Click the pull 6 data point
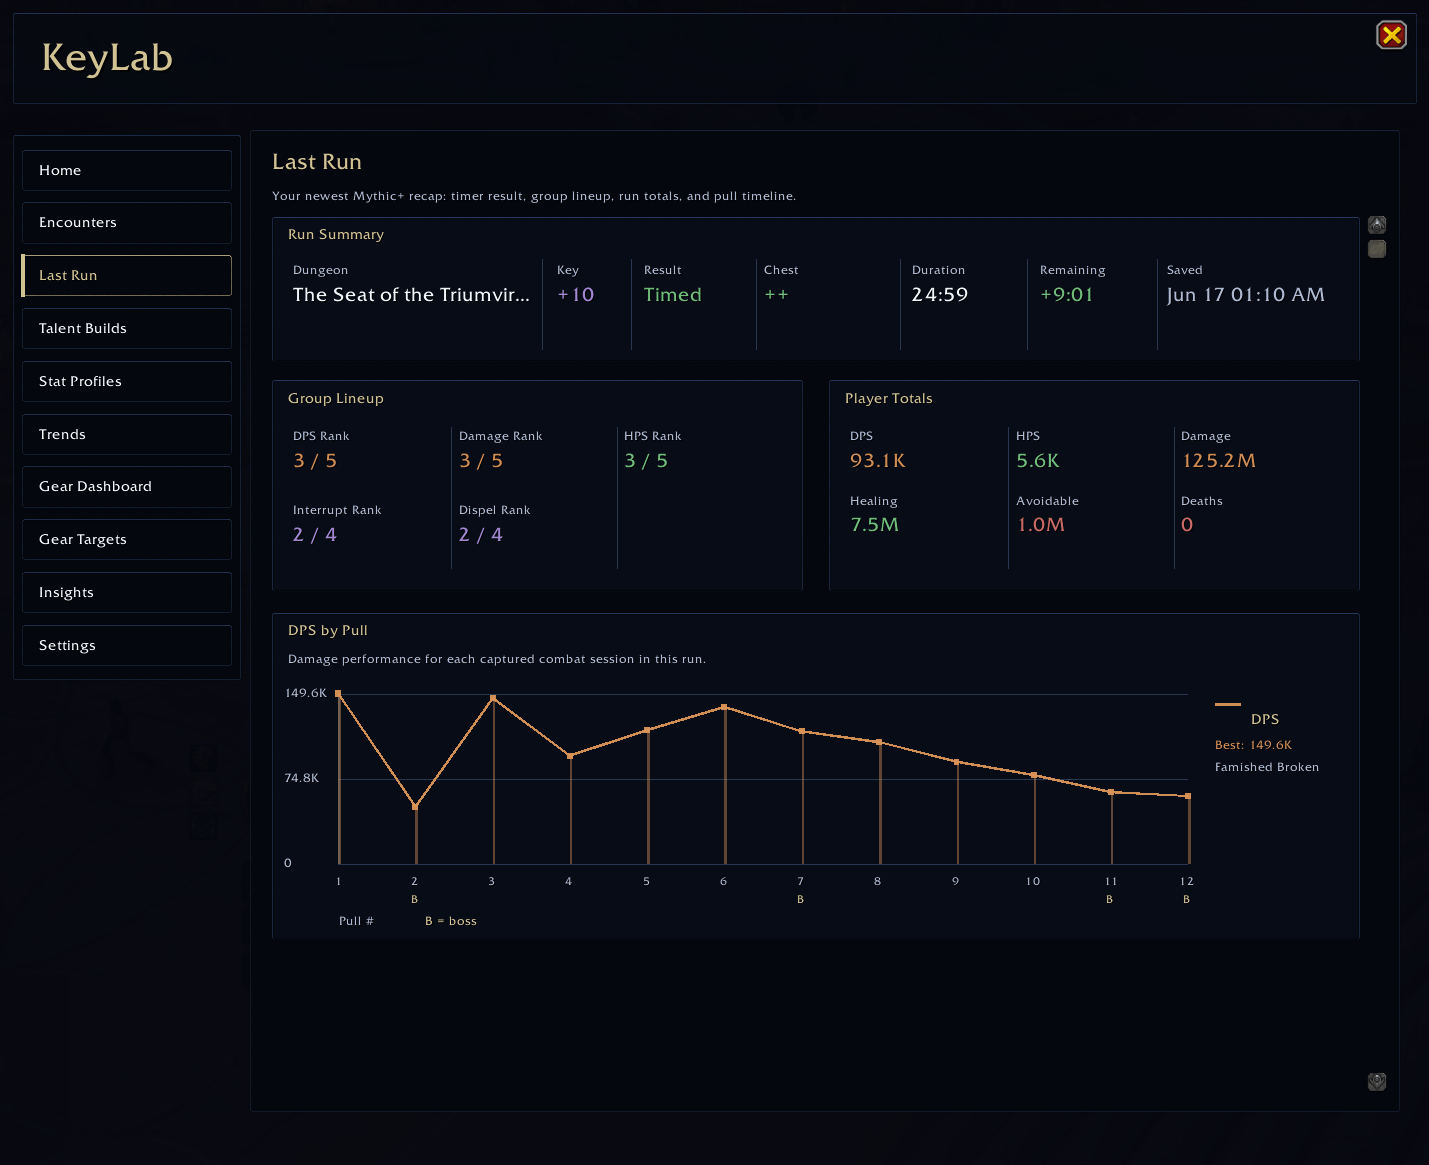Screen dimensions: 1429x1165 725,708
